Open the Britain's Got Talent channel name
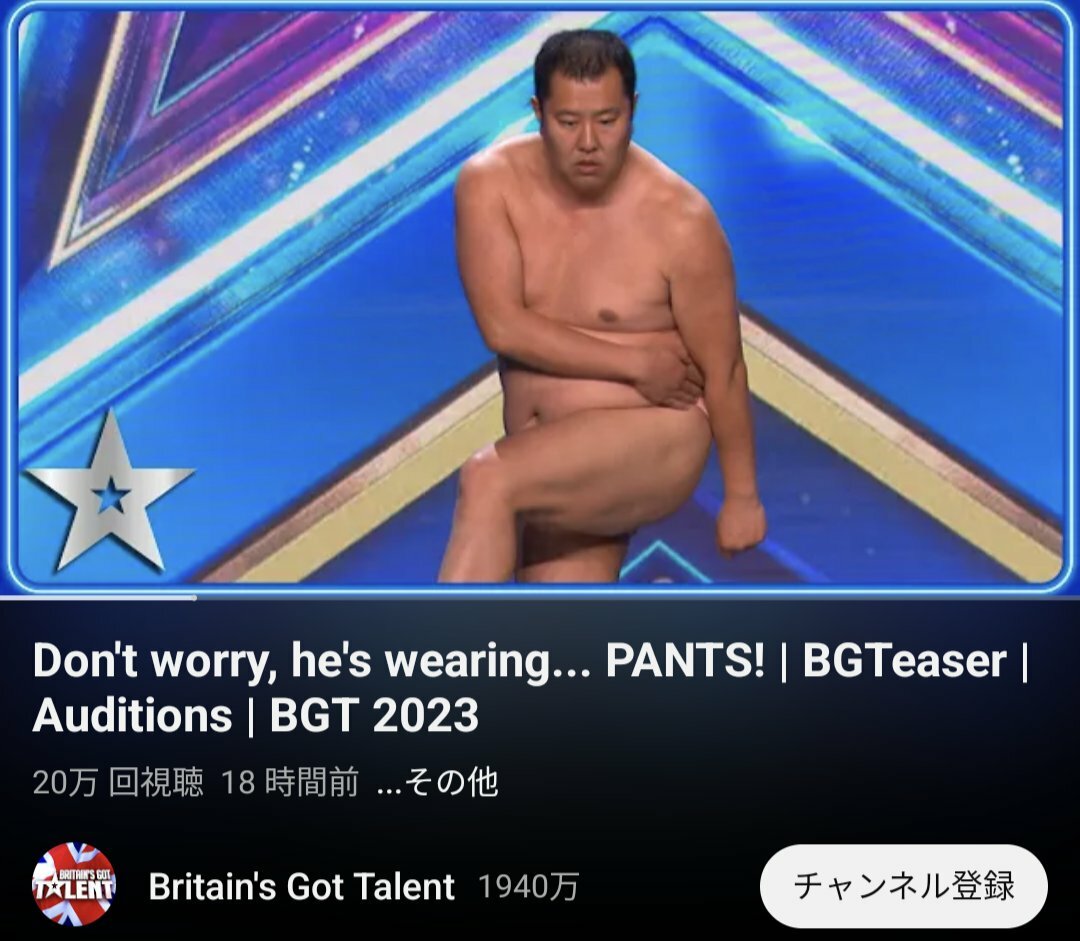The image size is (1080, 941). coord(302,887)
